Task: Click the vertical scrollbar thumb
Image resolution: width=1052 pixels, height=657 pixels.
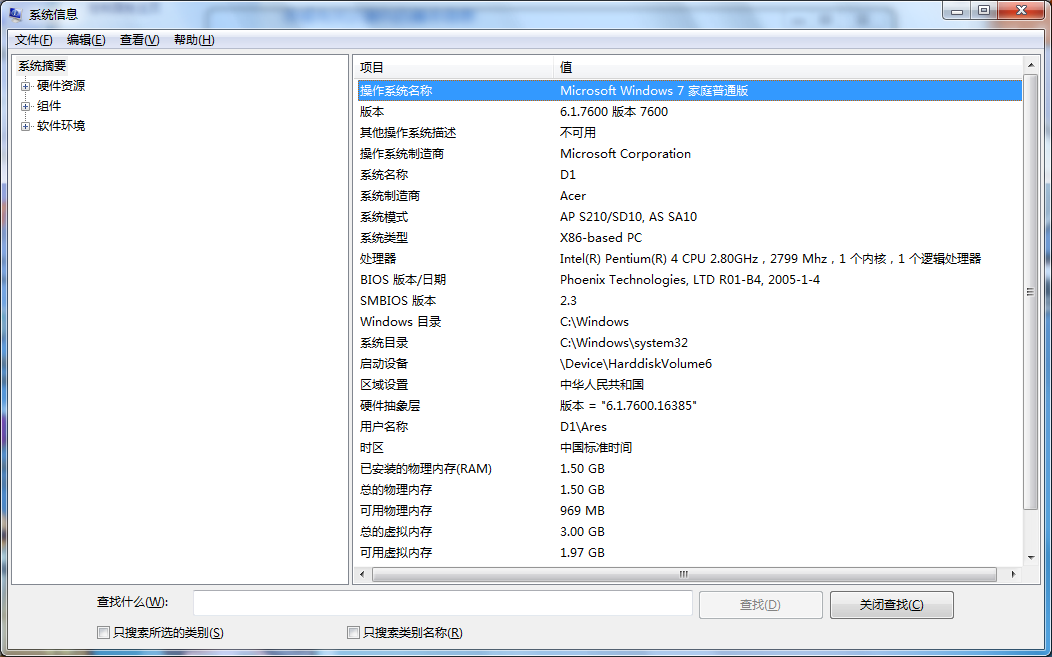Action: tap(1031, 291)
